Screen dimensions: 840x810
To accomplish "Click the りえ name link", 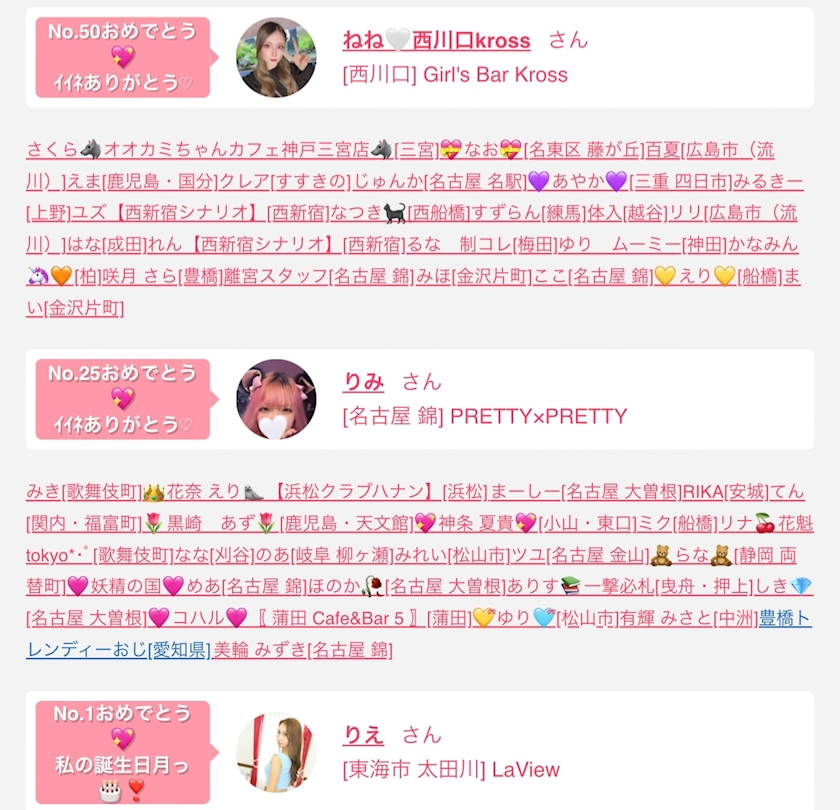I will click(364, 735).
